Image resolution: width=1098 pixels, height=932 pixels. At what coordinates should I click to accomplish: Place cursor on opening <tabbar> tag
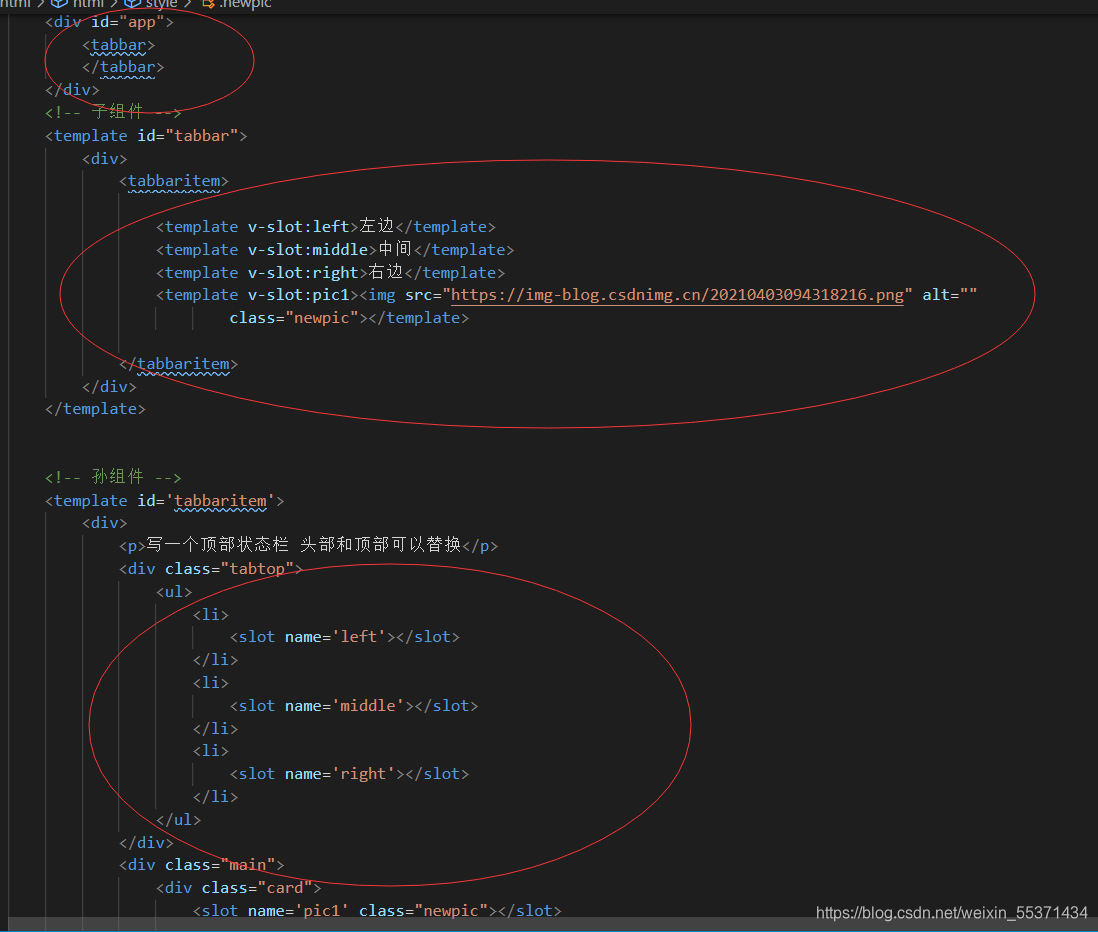(118, 45)
